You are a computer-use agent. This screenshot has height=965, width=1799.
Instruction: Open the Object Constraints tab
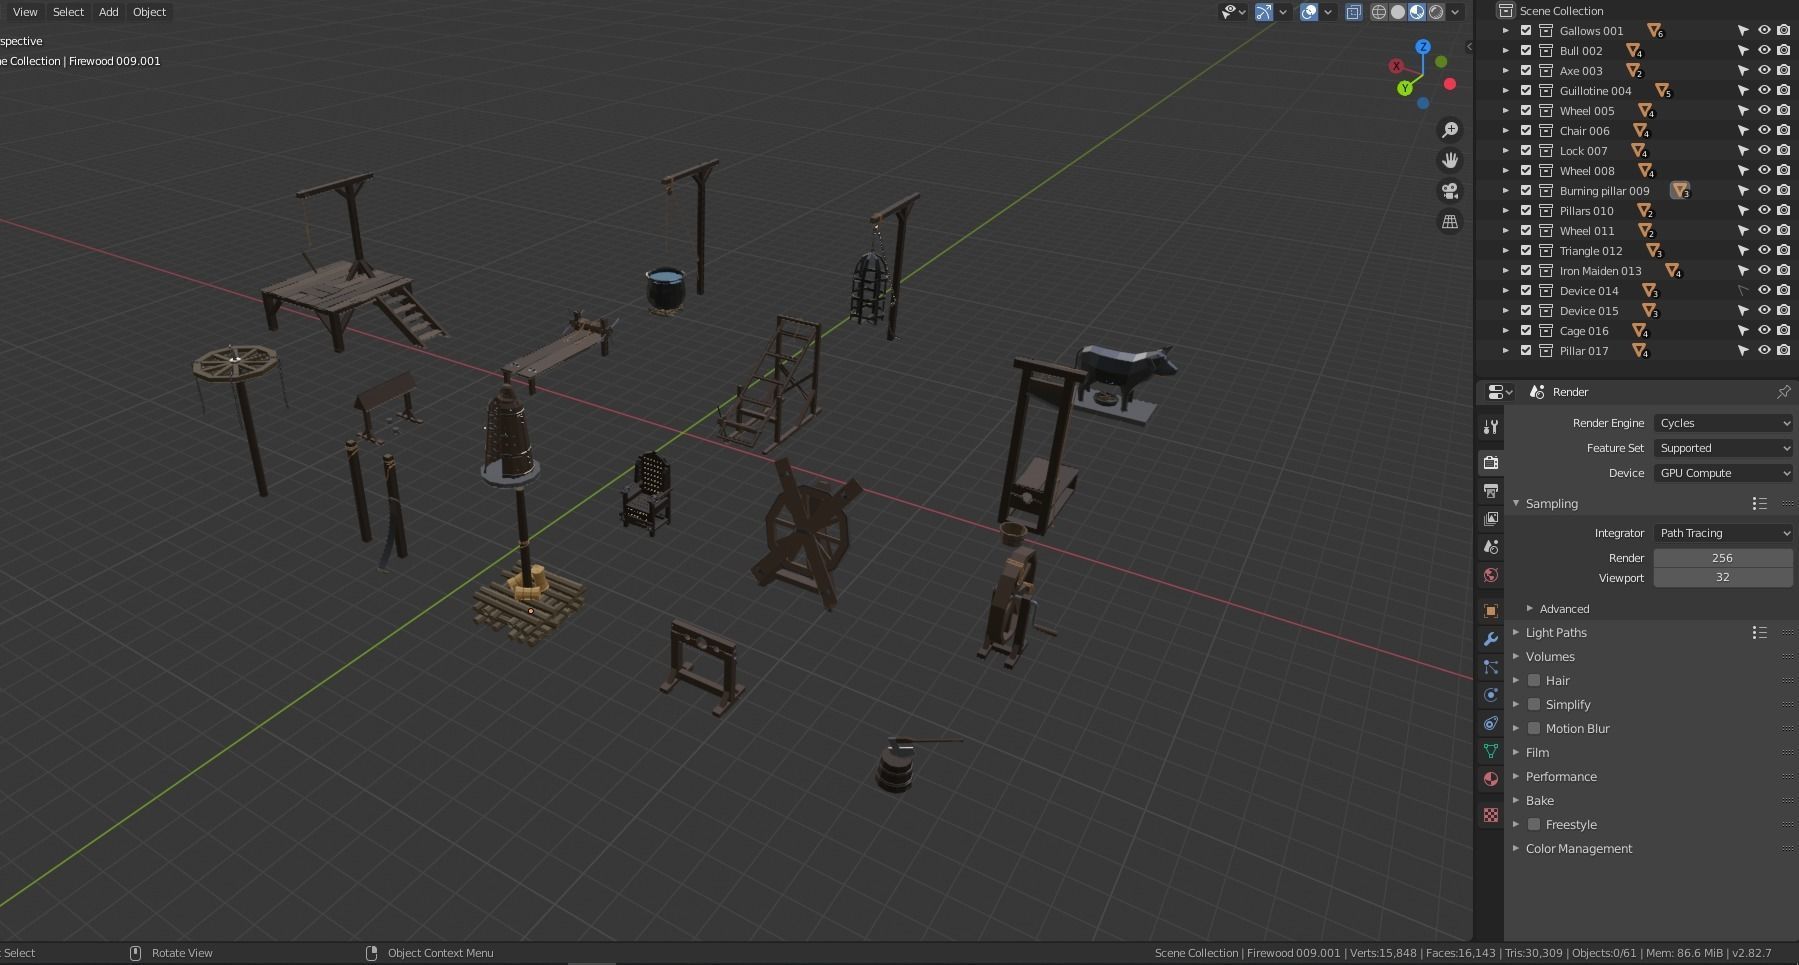tap(1490, 723)
